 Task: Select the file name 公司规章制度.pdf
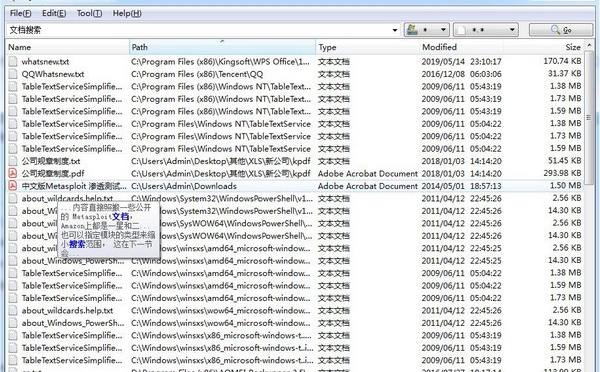coord(53,173)
